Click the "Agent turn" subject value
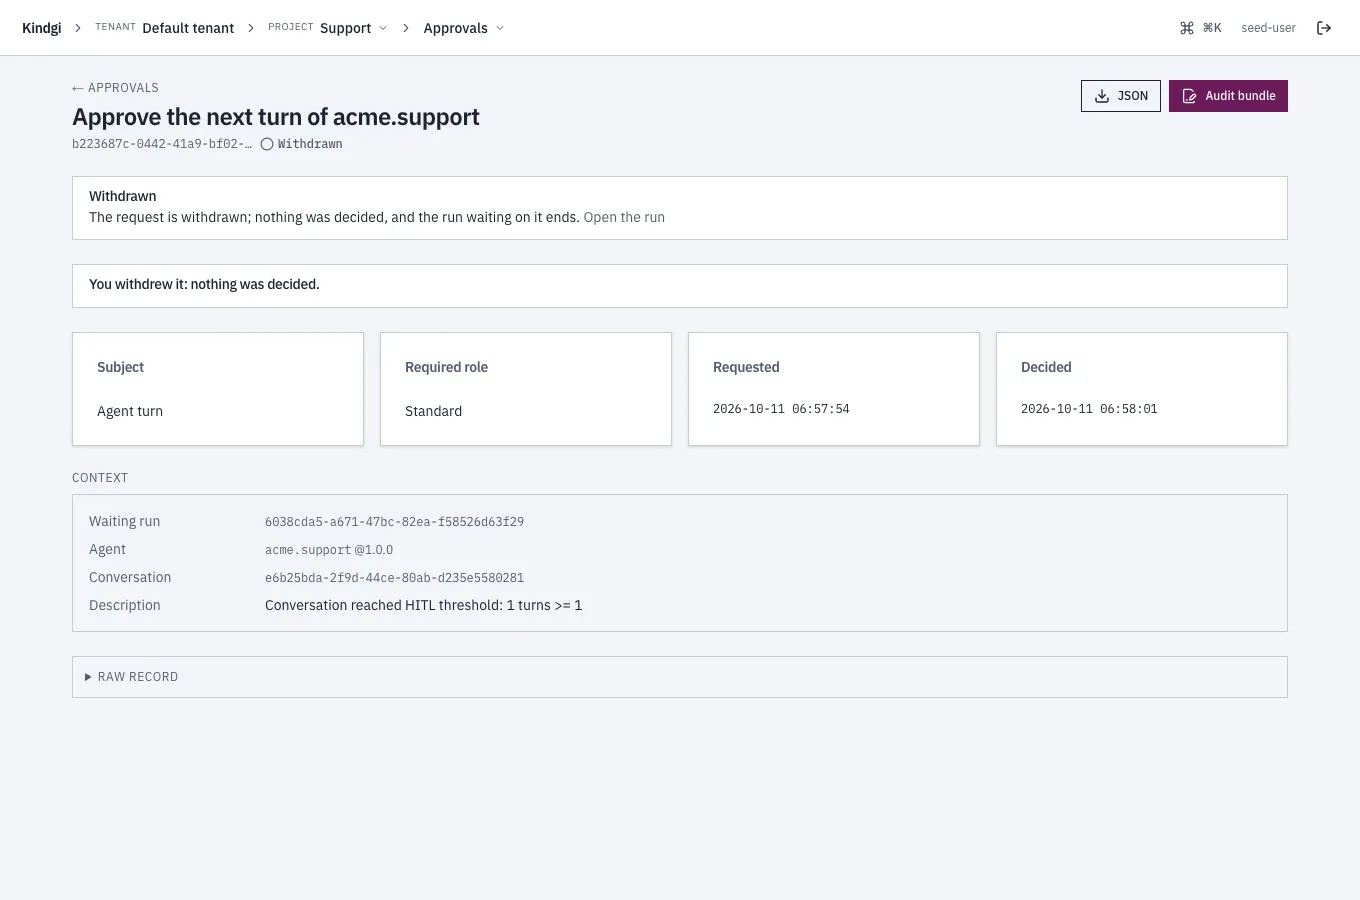This screenshot has height=900, width=1360. 130,411
